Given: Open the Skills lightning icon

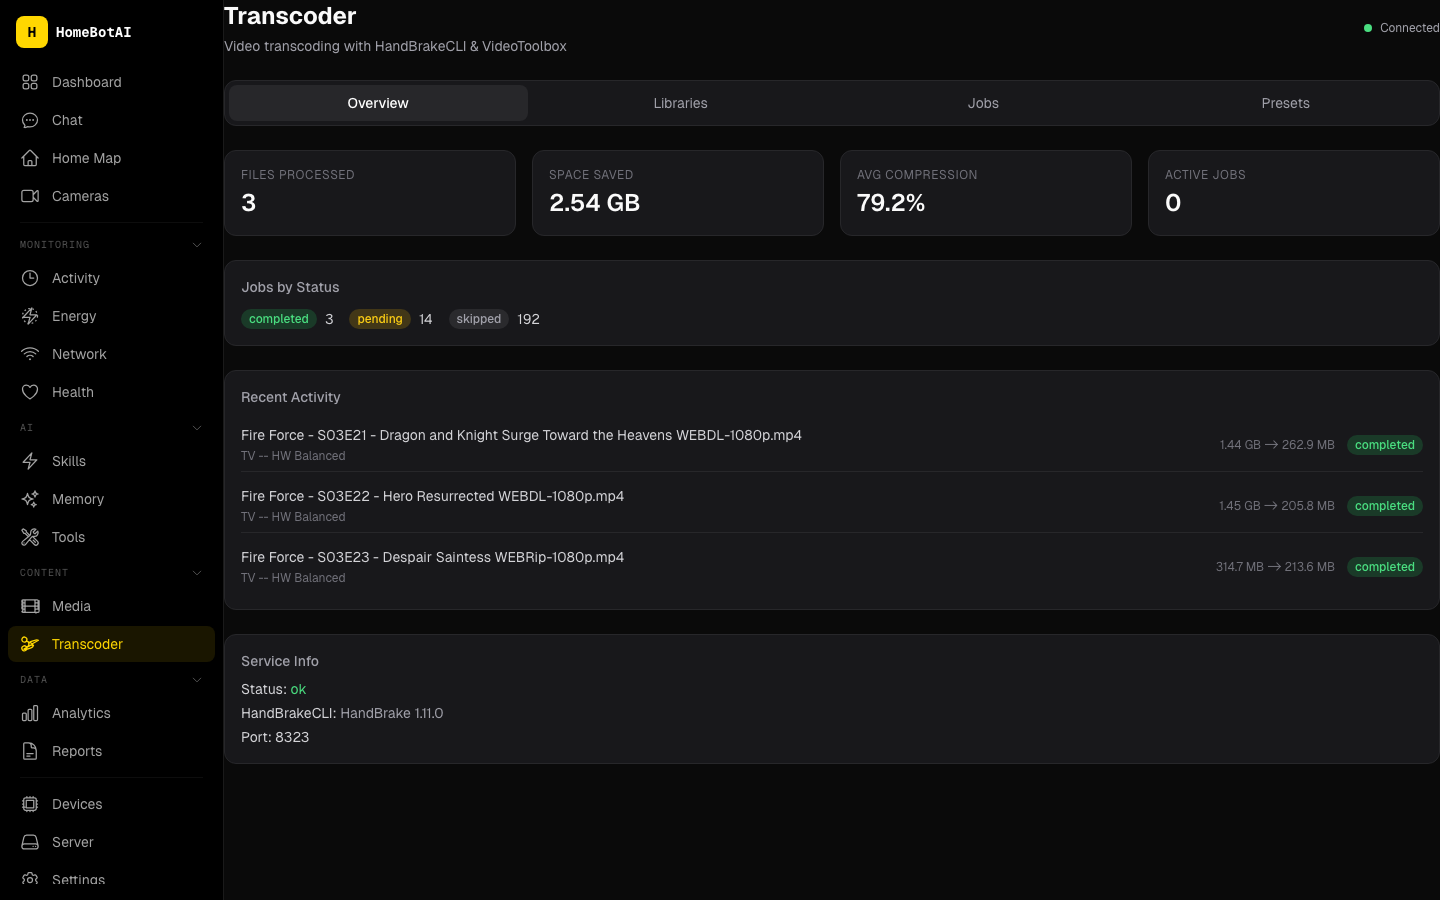Looking at the screenshot, I should [30, 461].
